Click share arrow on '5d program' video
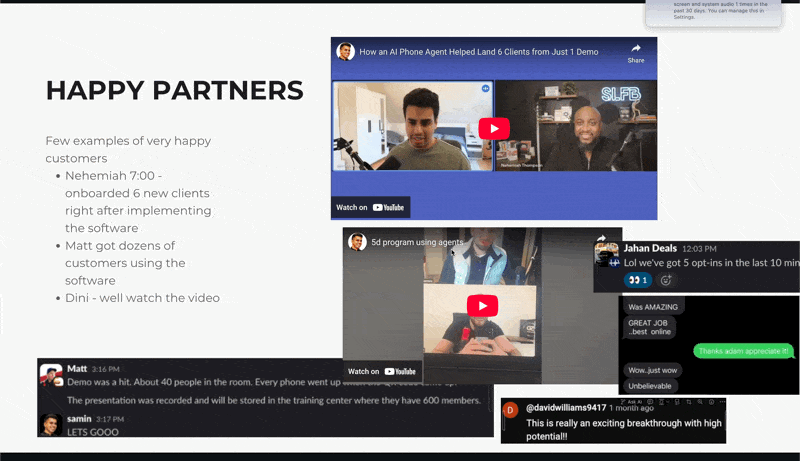The image size is (800, 461). (602, 238)
